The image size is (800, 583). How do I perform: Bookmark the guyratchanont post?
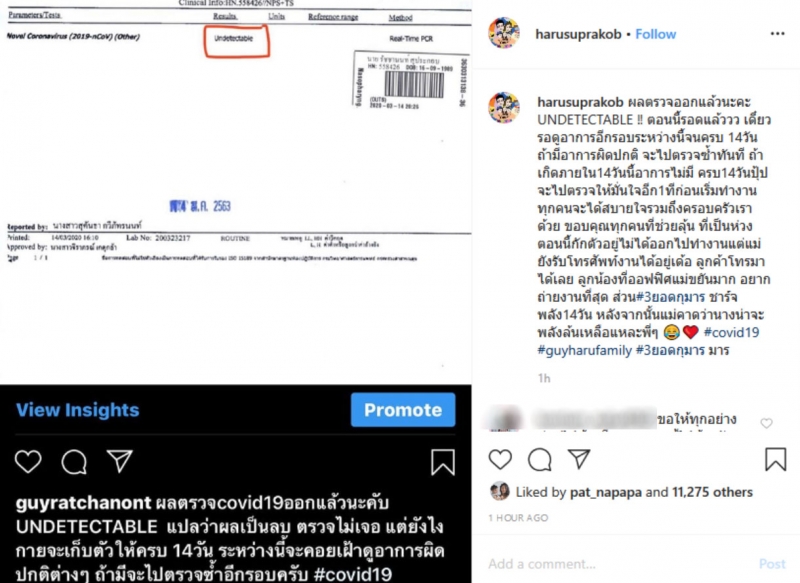point(442,462)
